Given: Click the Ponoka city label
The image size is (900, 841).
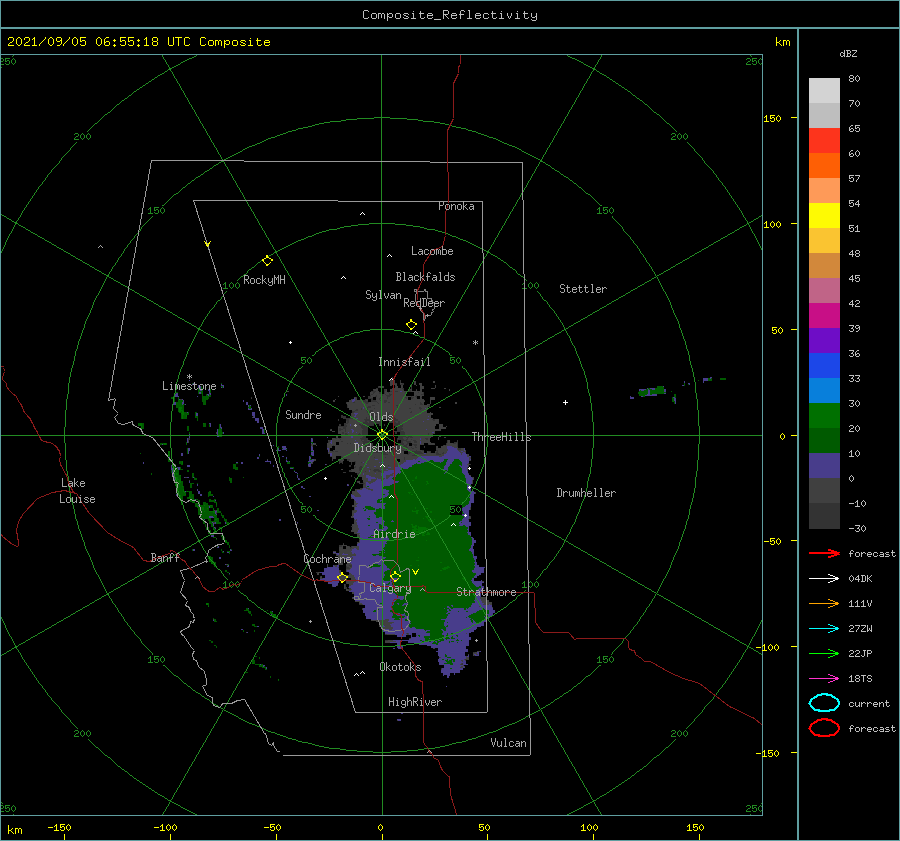Looking at the screenshot, I should 456,206.
